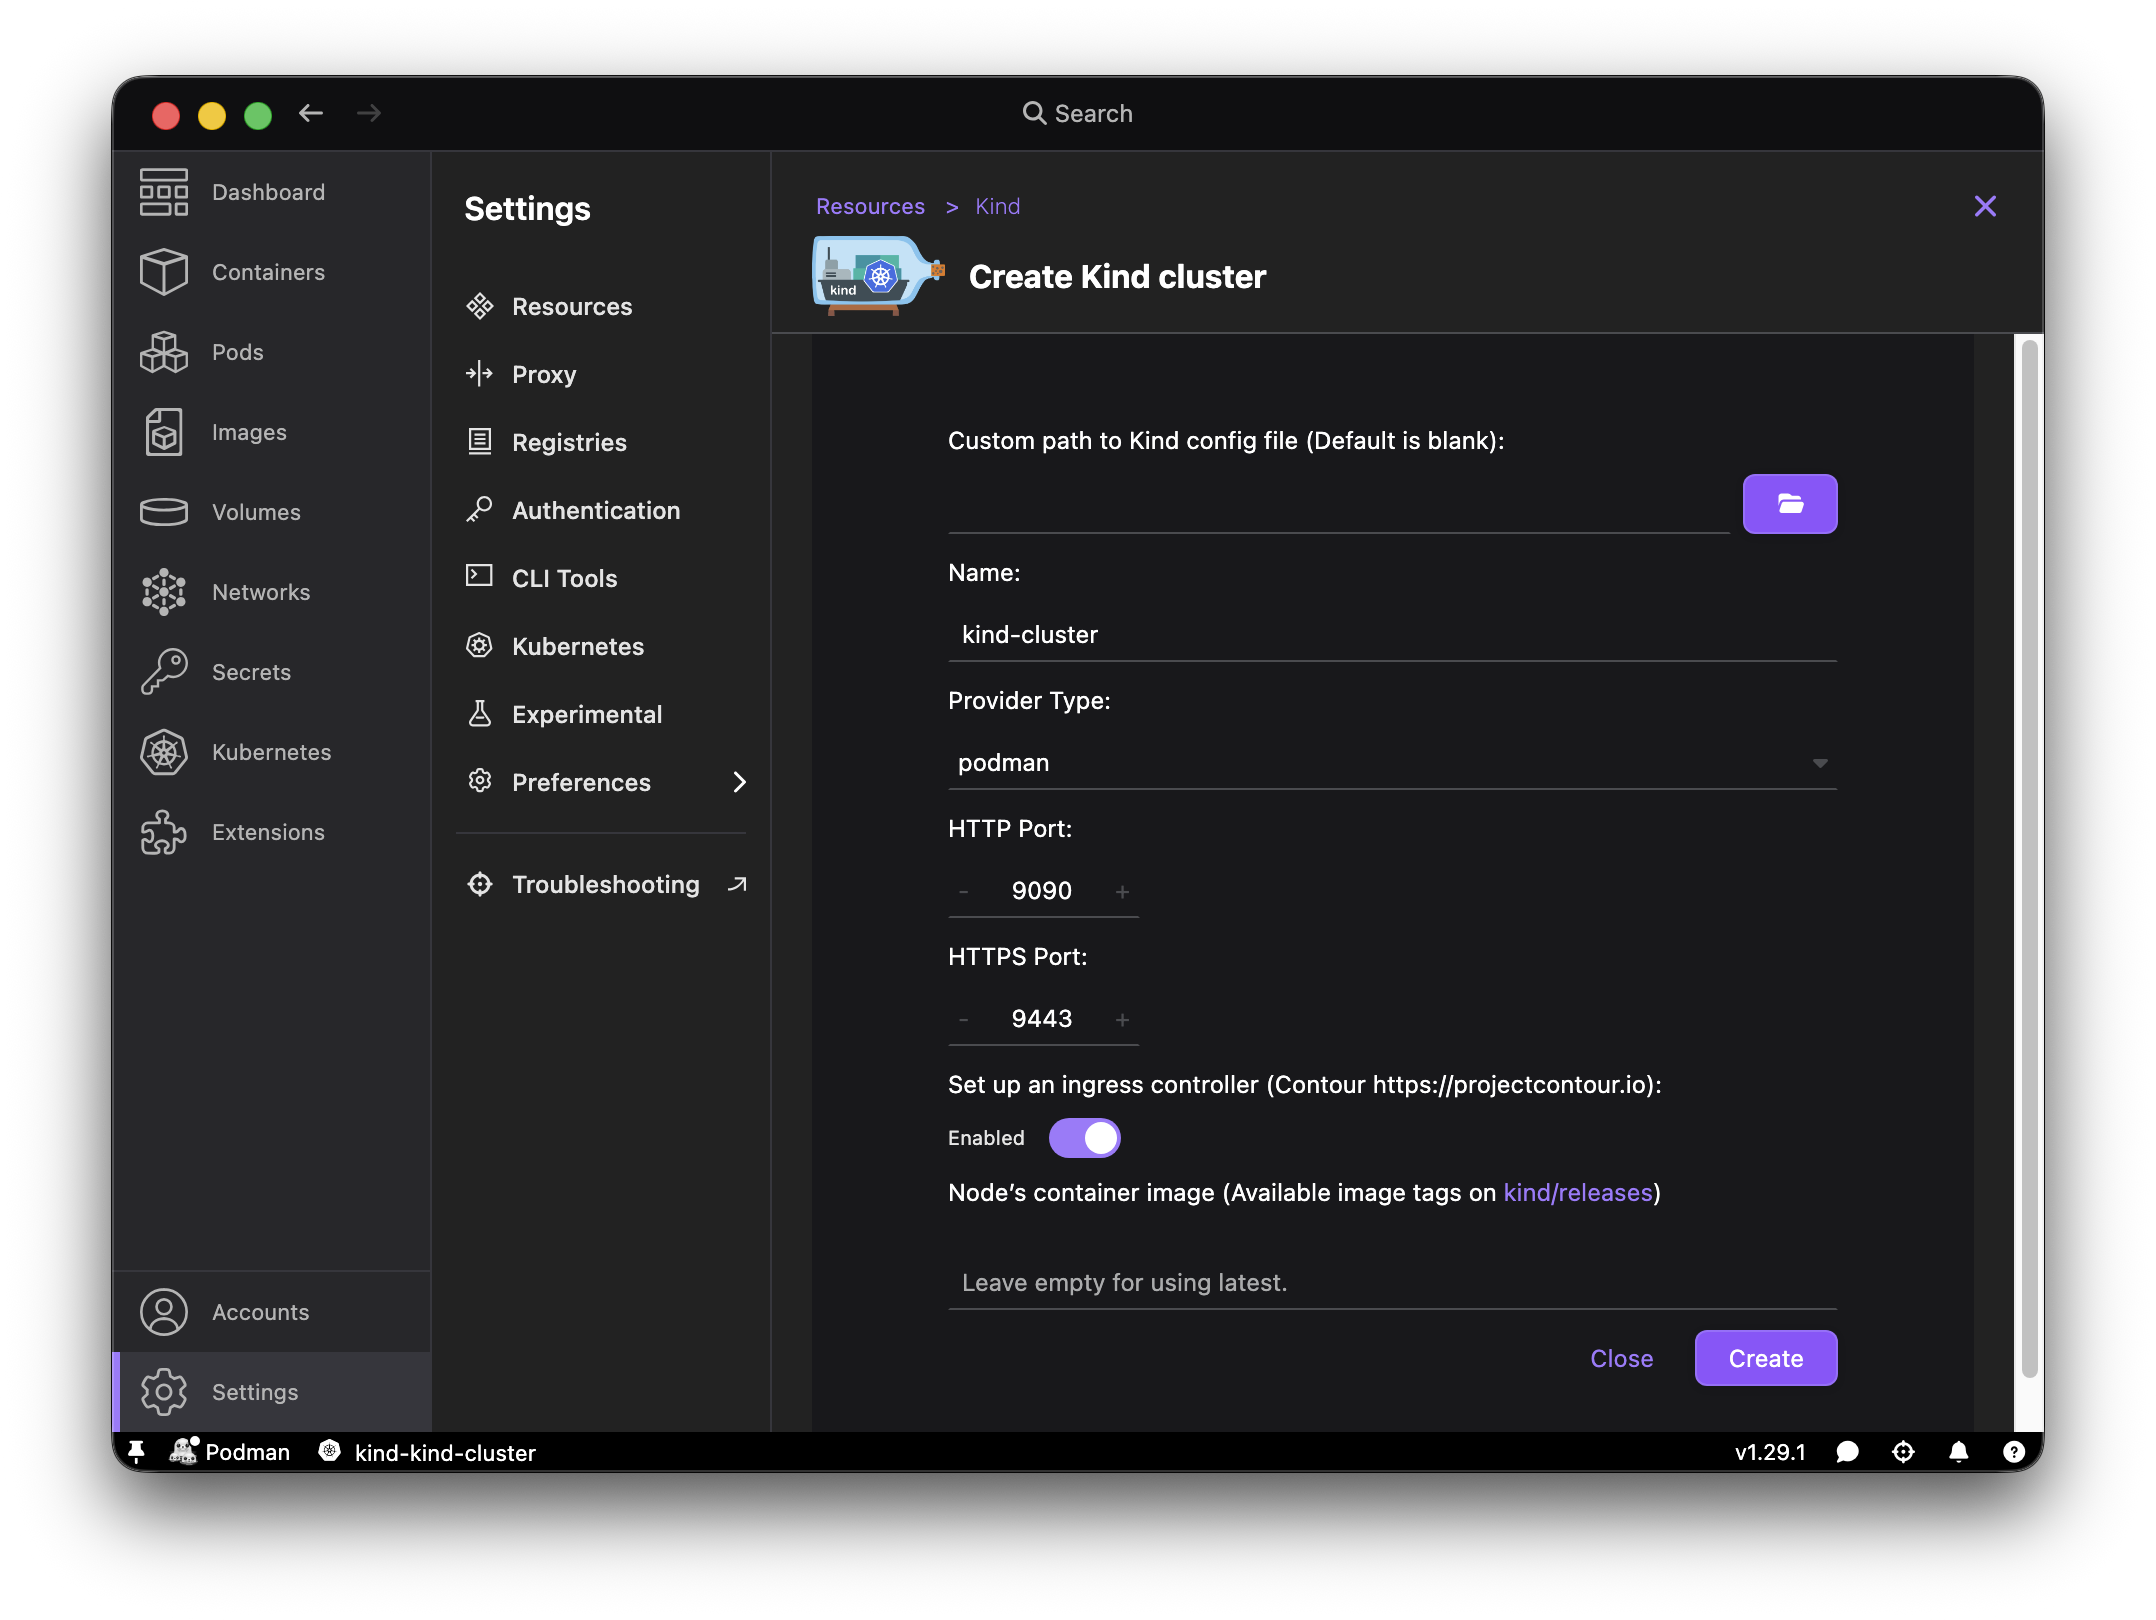Click the v1.29.1 version label
The width and height of the screenshot is (2156, 1620).
[1770, 1452]
